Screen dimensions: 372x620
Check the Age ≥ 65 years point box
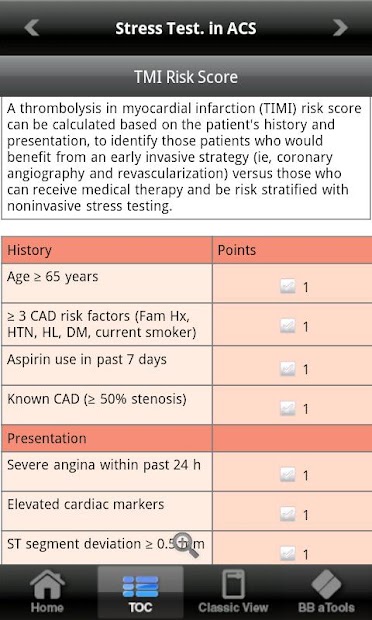click(x=288, y=286)
